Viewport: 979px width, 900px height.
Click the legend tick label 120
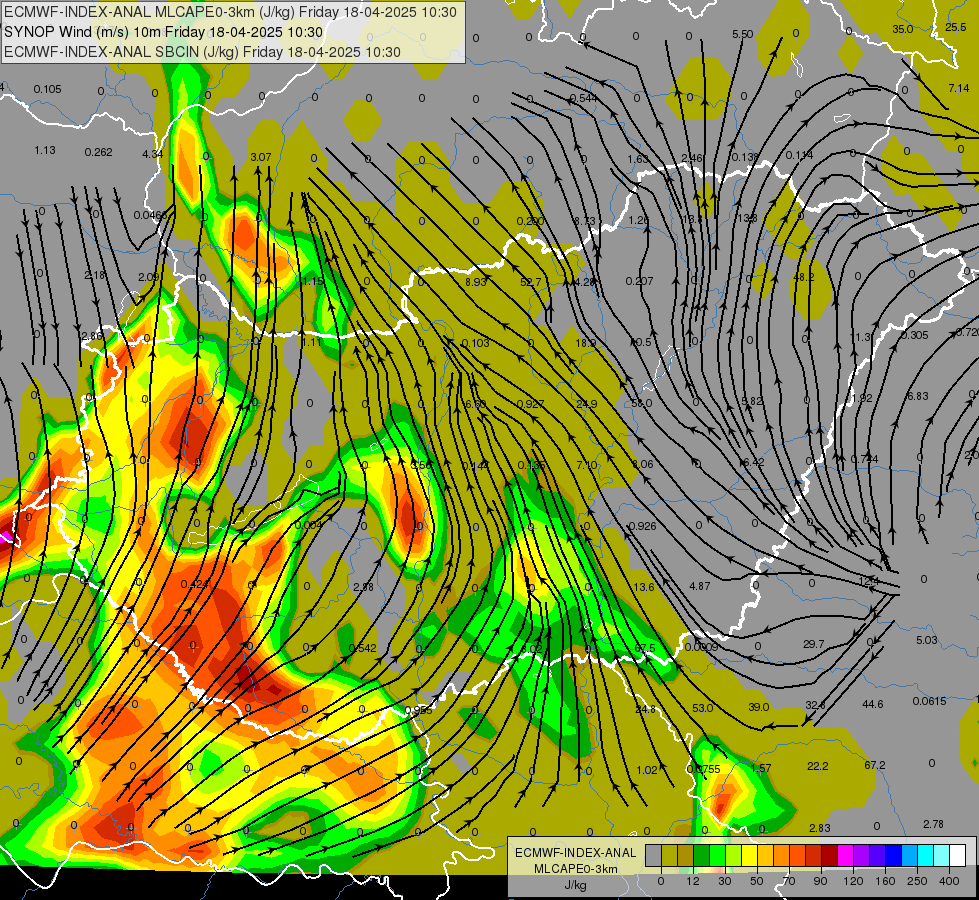[x=853, y=881]
